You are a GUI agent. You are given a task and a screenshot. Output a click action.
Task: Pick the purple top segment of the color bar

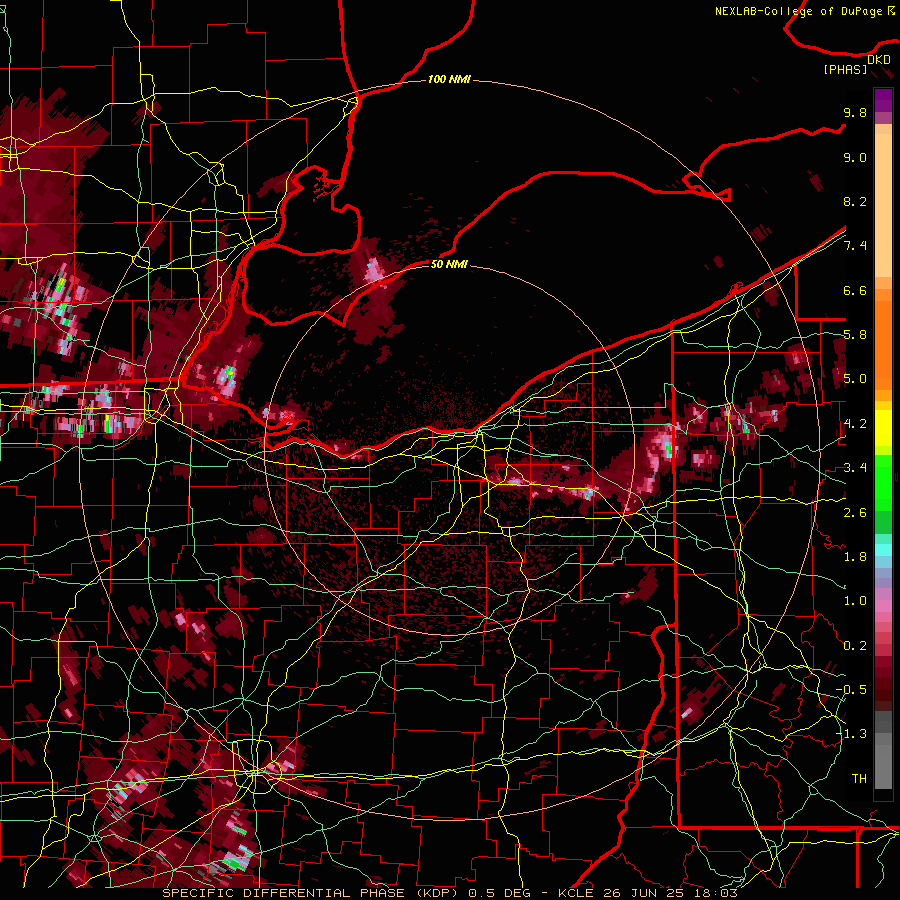coord(883,100)
